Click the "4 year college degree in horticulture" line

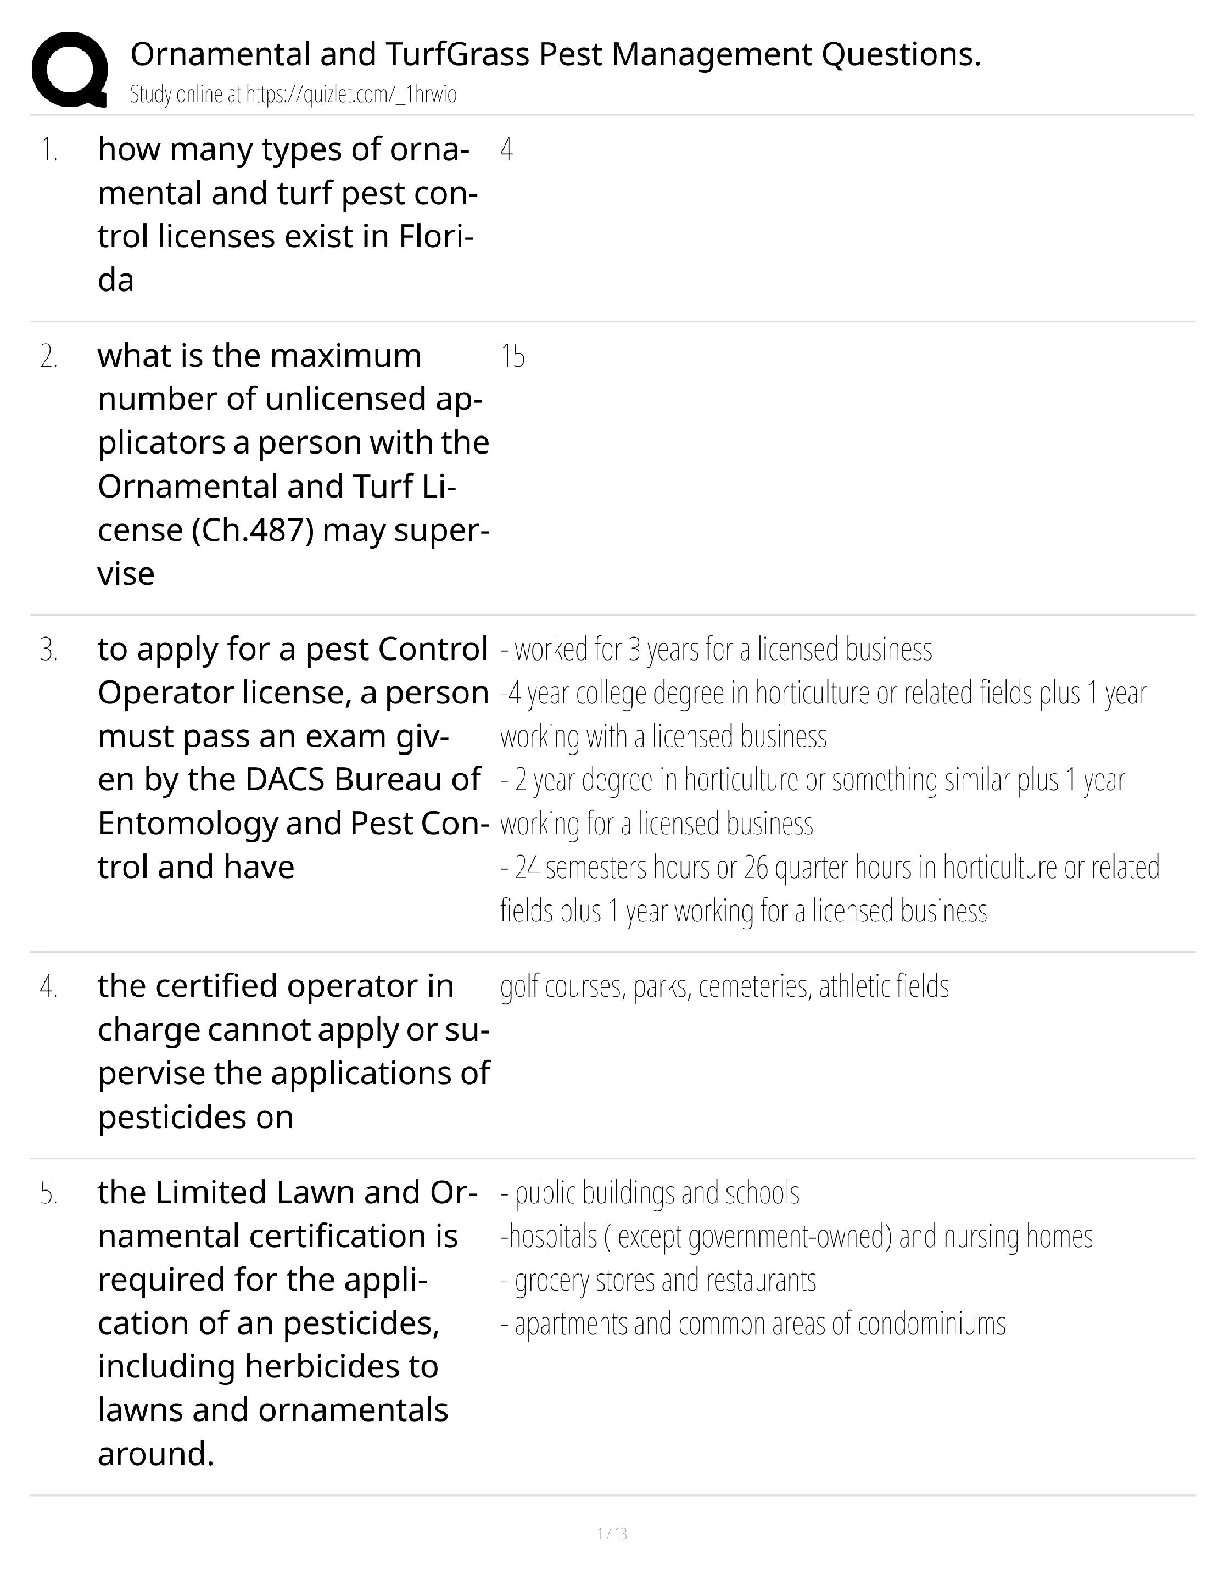point(823,693)
